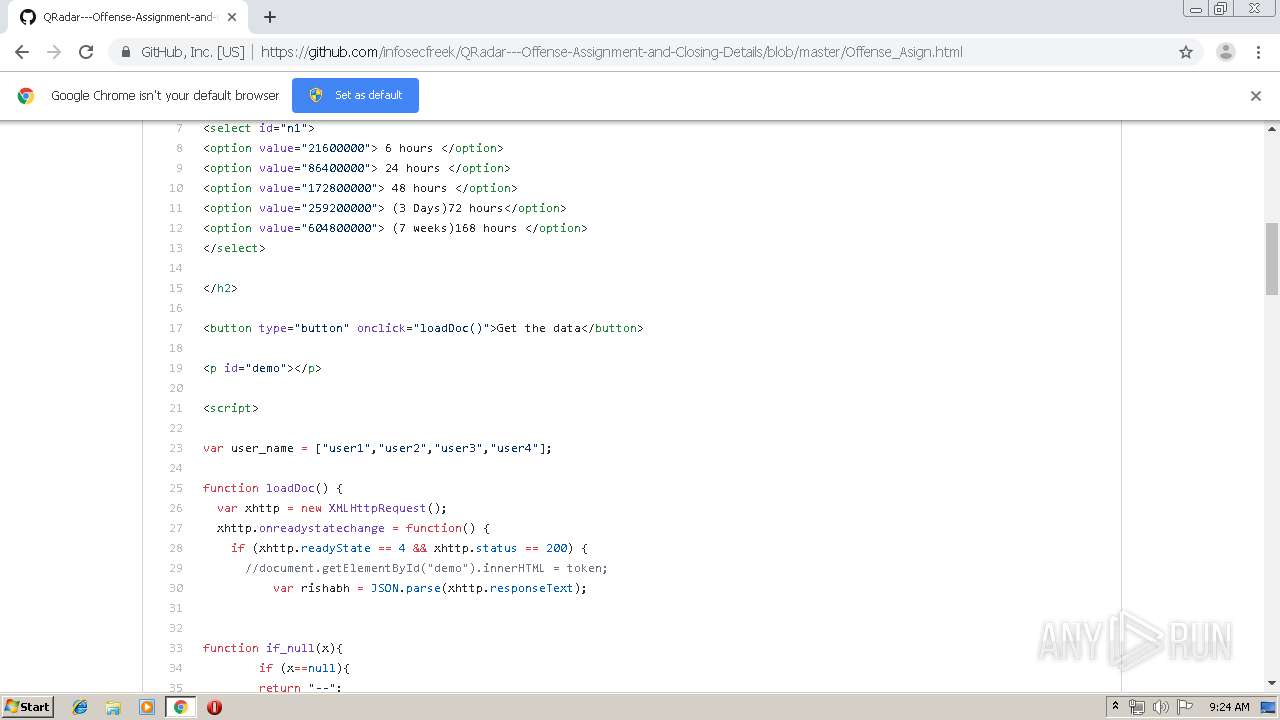Screen dimensions: 1280x720
Task: Click the '(7 weeks)168 hours' code line
Action: 395,228
